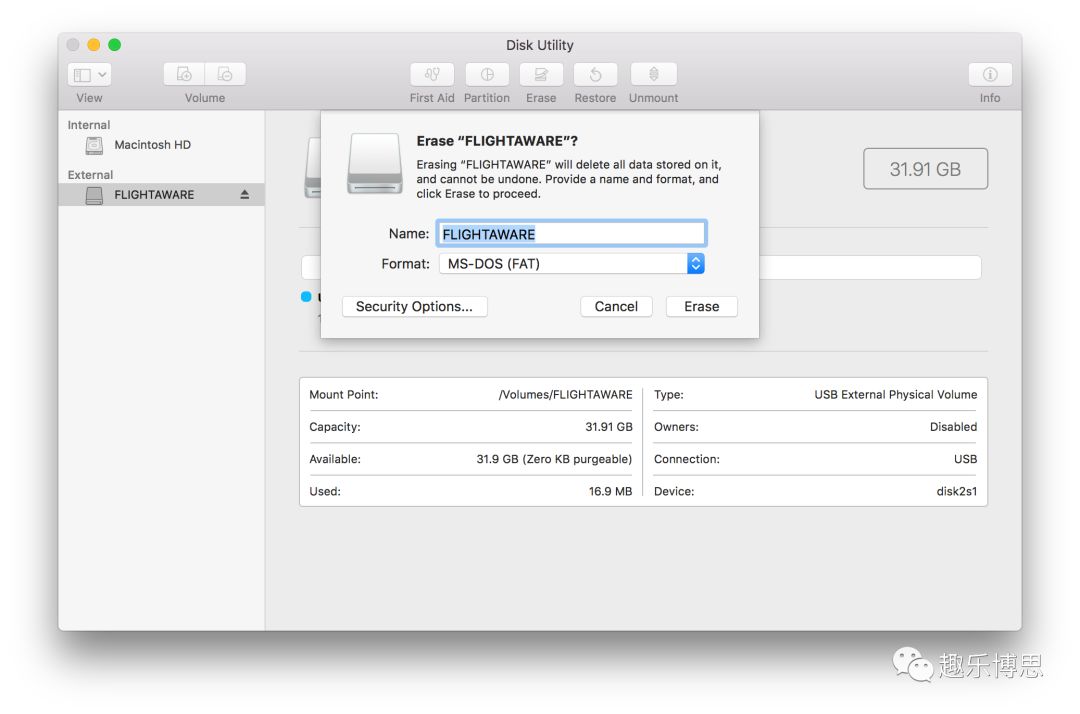1080x714 pixels.
Task: Click the /Volumes/FLIGHTAWARE mount point value
Action: click(565, 395)
